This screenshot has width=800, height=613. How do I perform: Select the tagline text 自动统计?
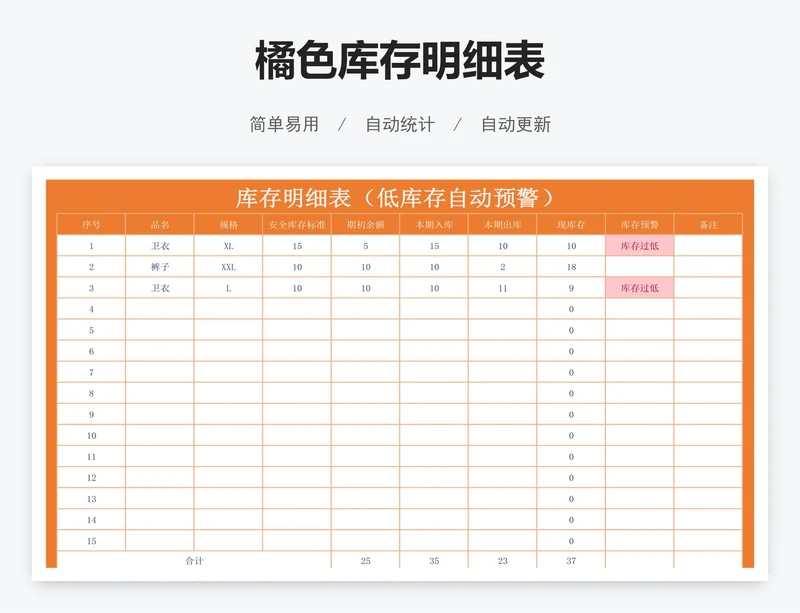point(400,125)
